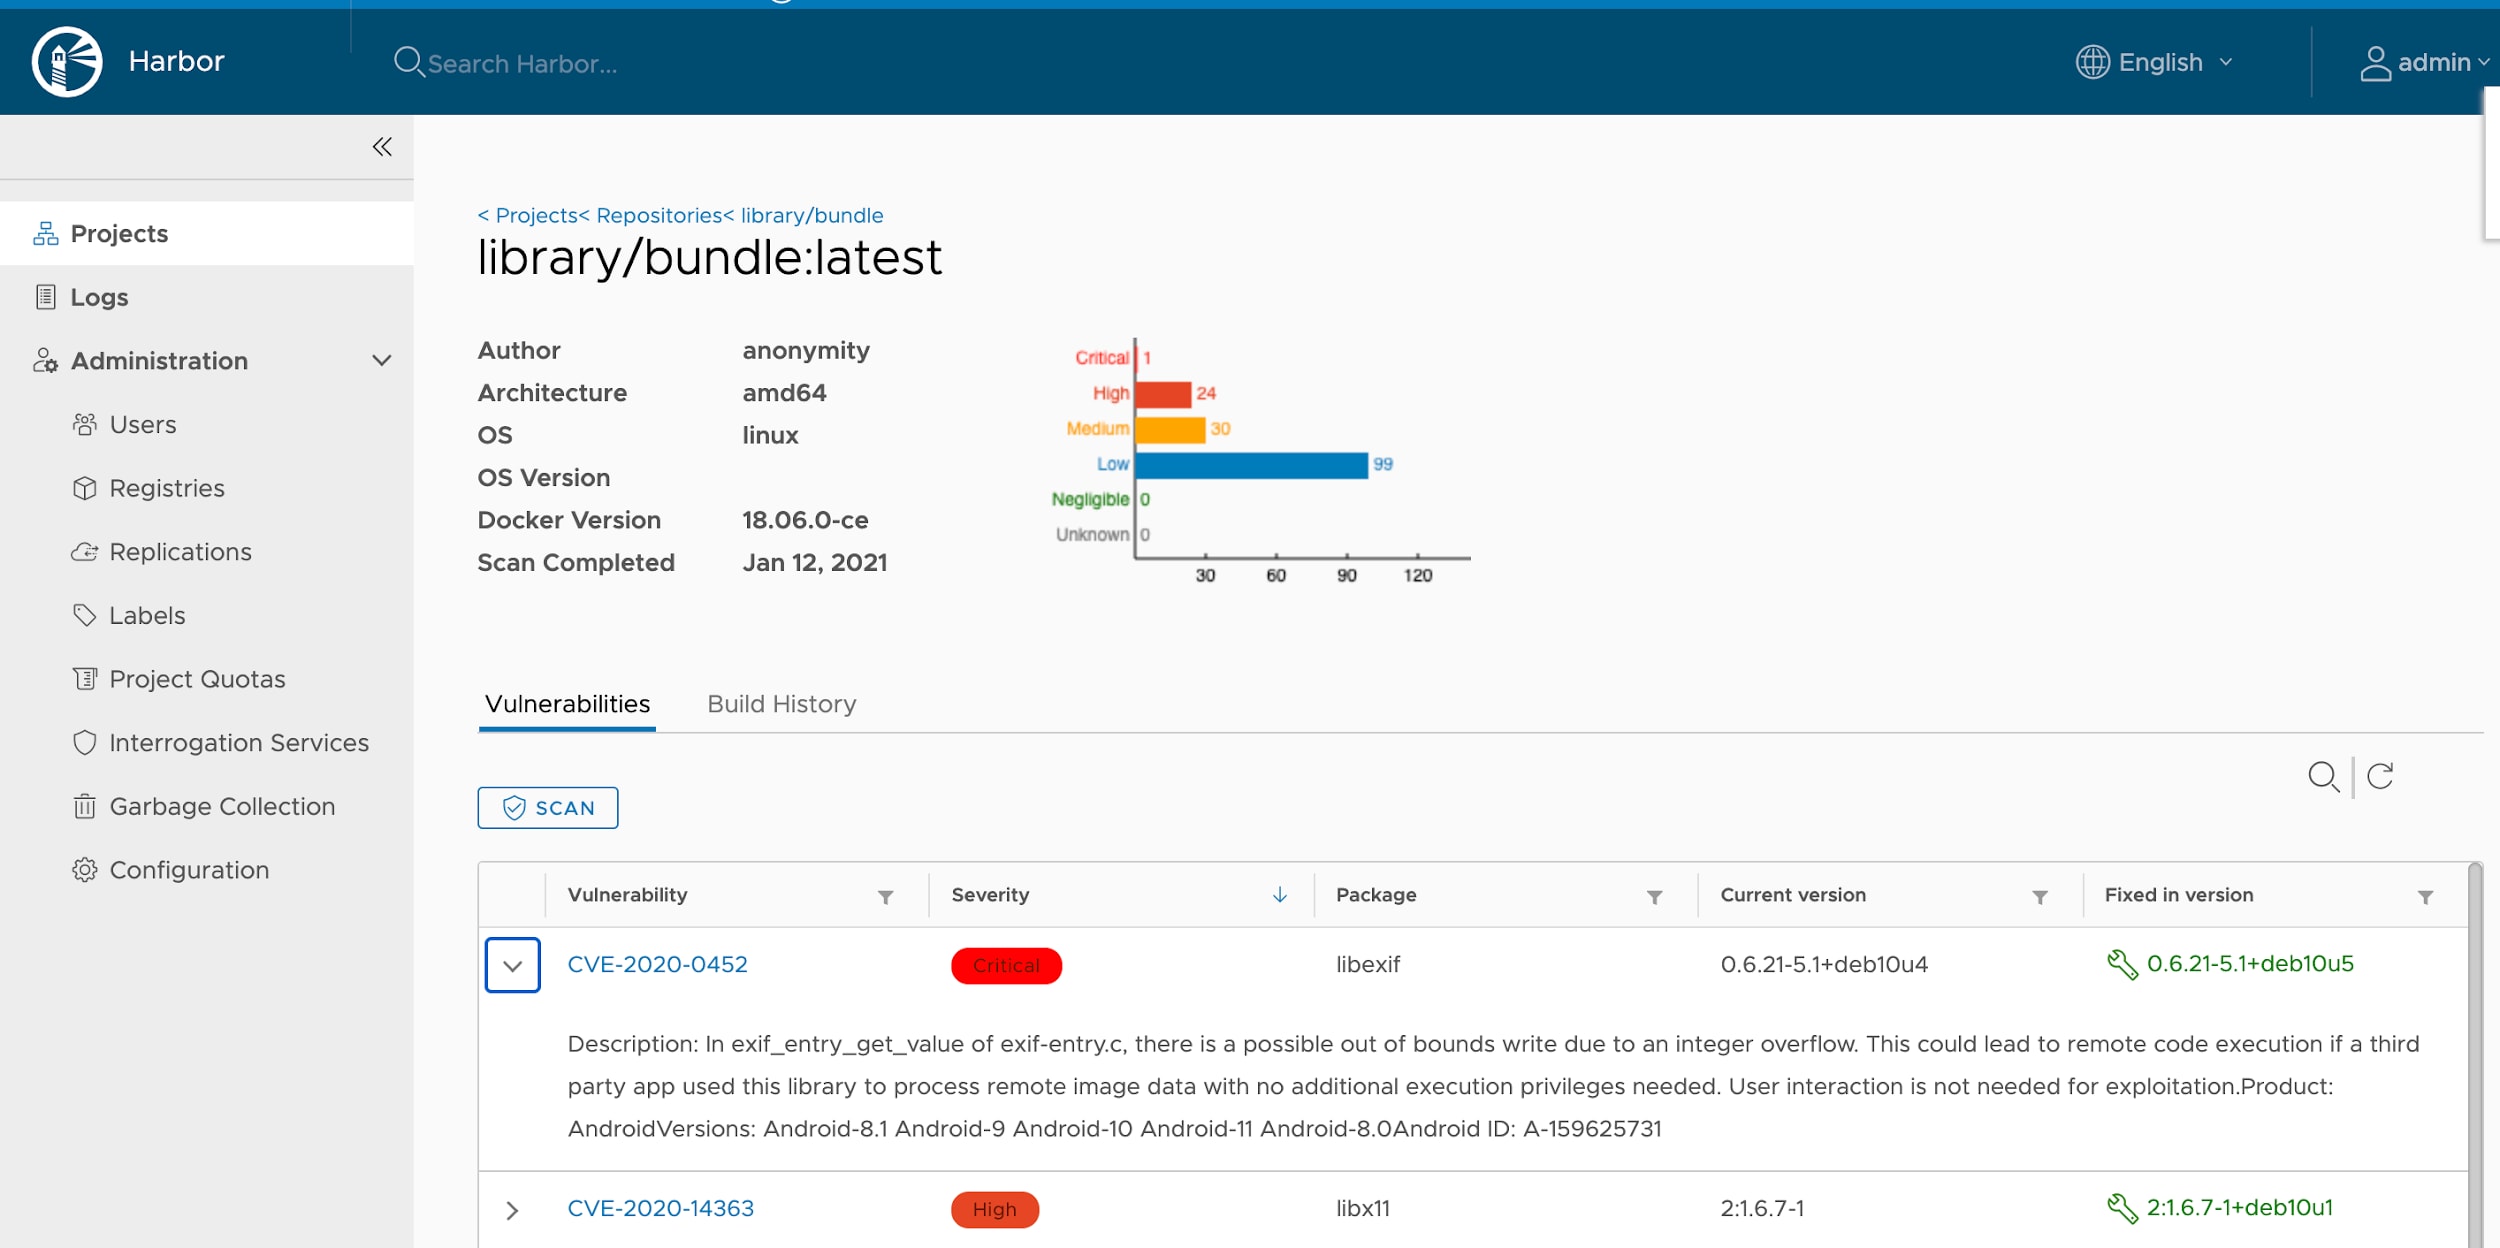The width and height of the screenshot is (2500, 1248).
Task: Open the English language dropdown
Action: coord(2154,62)
